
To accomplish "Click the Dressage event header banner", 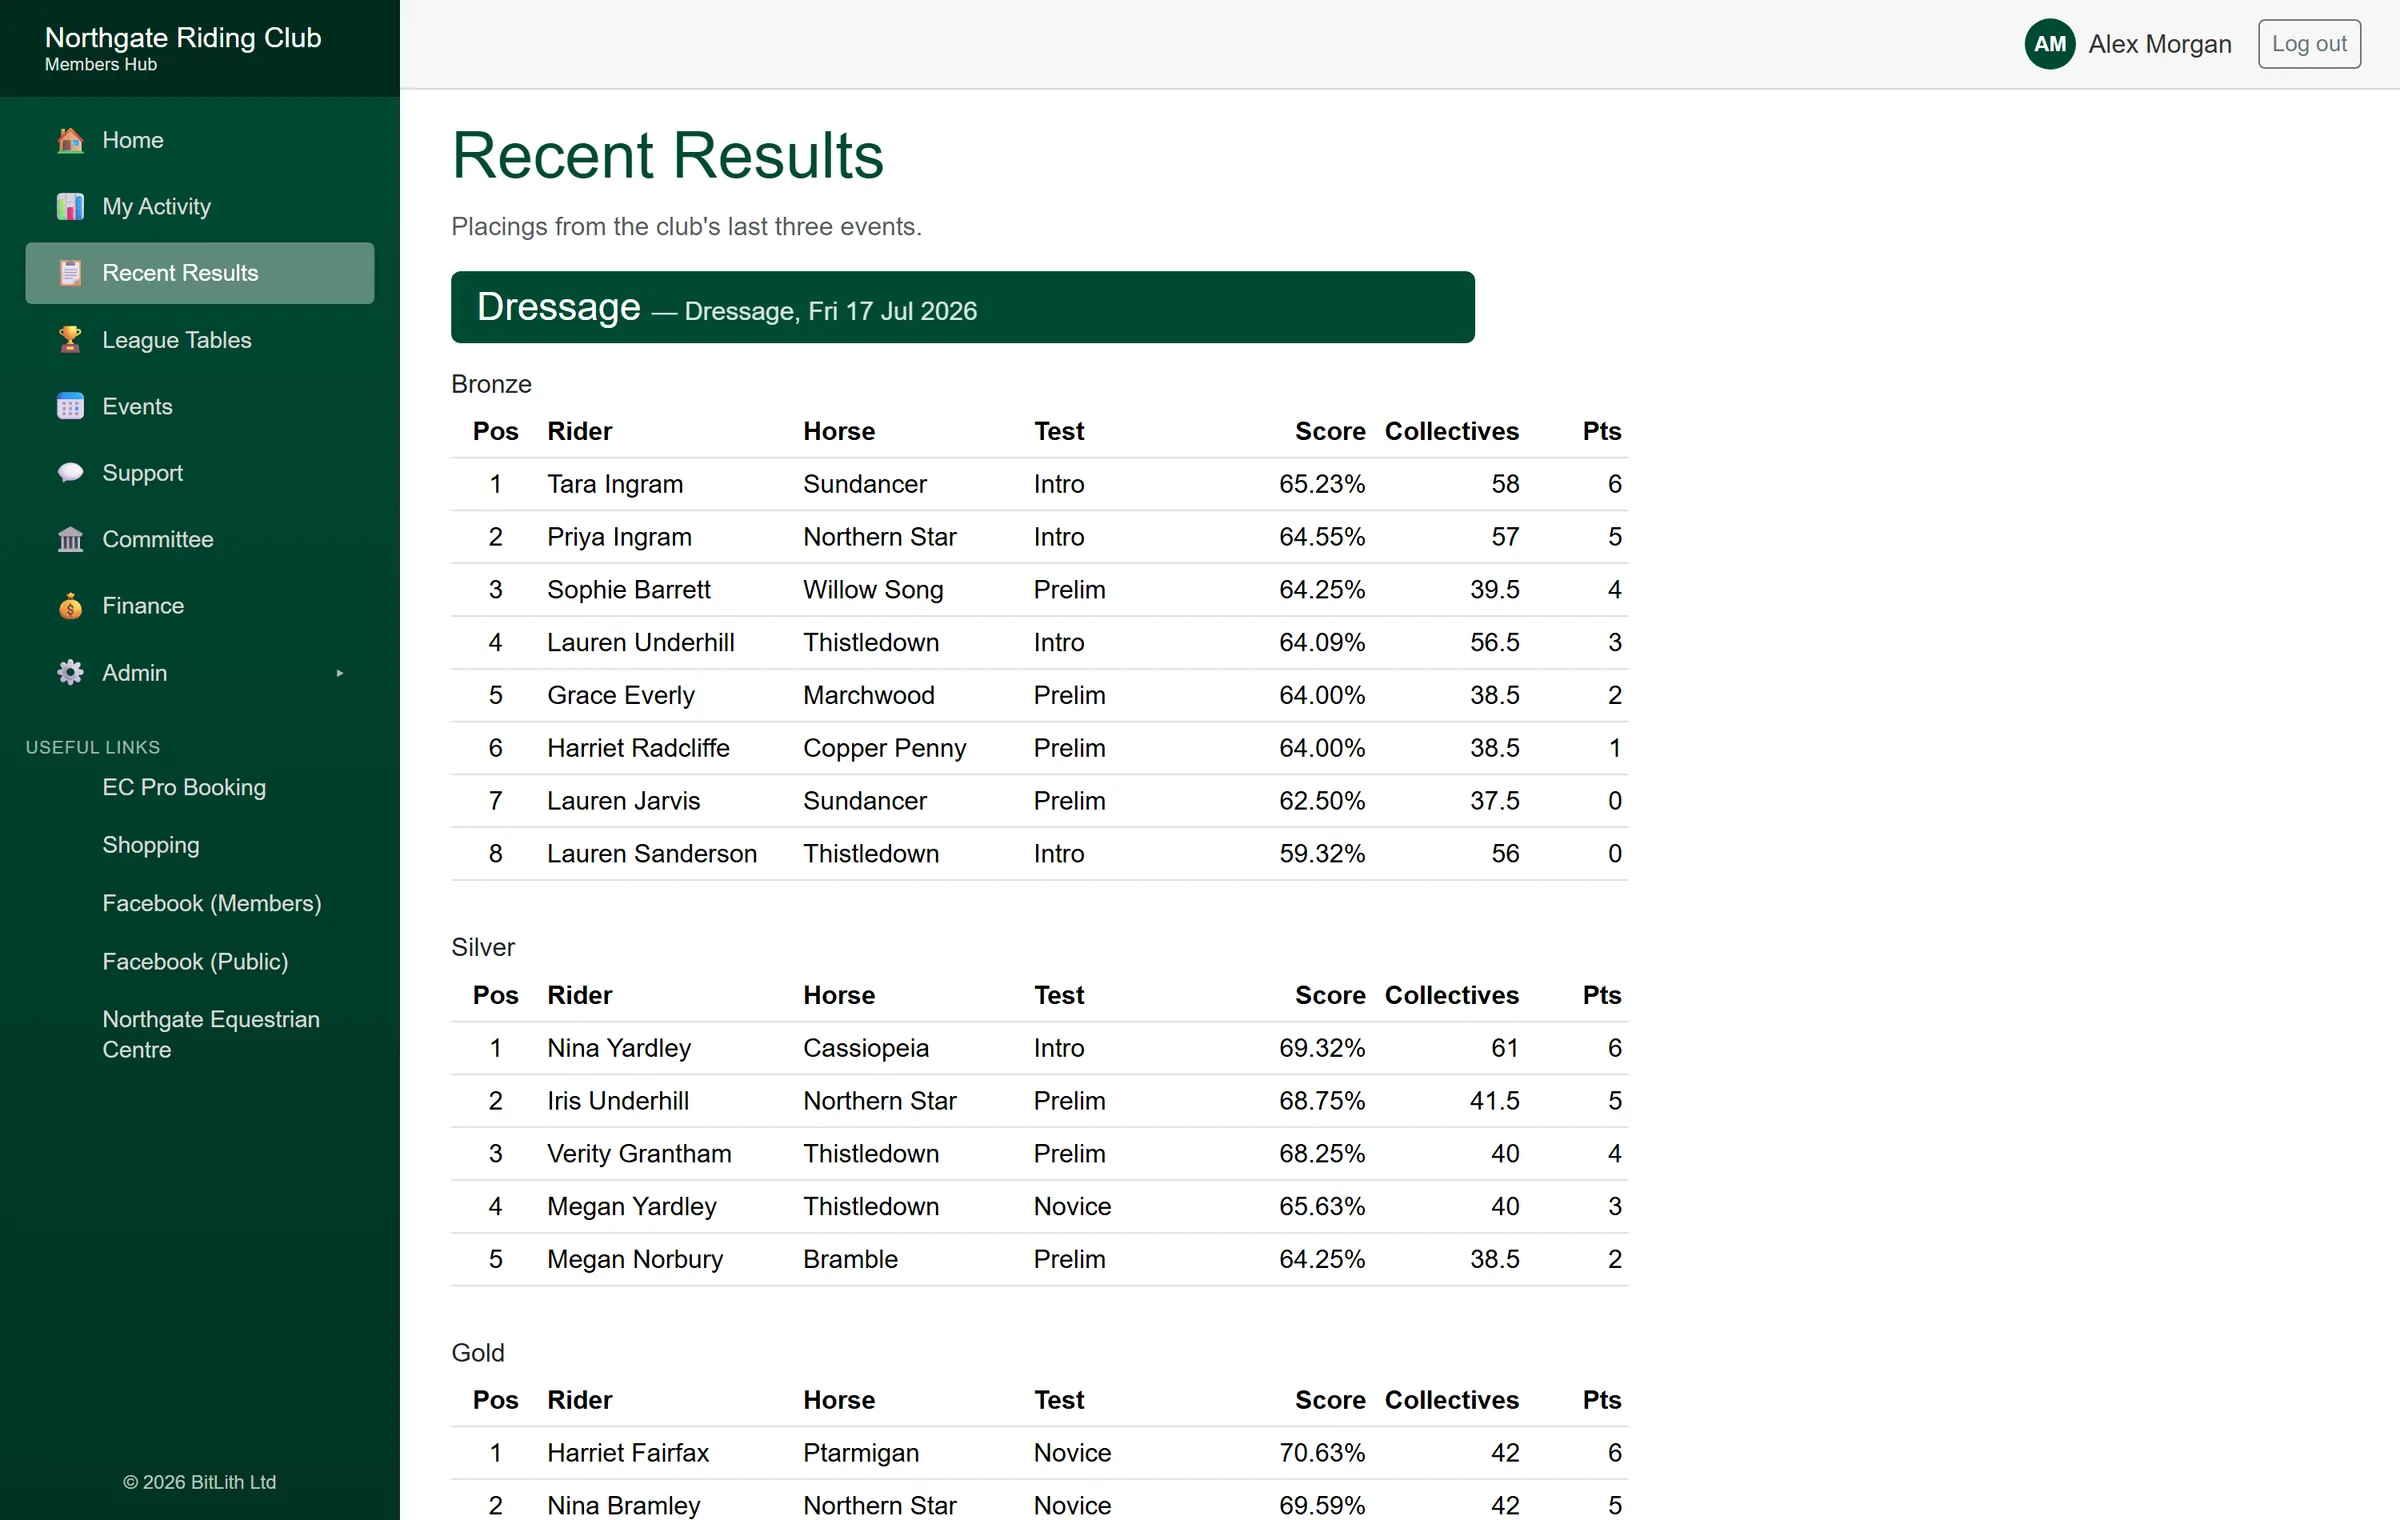I will pyautogui.click(x=962, y=307).
